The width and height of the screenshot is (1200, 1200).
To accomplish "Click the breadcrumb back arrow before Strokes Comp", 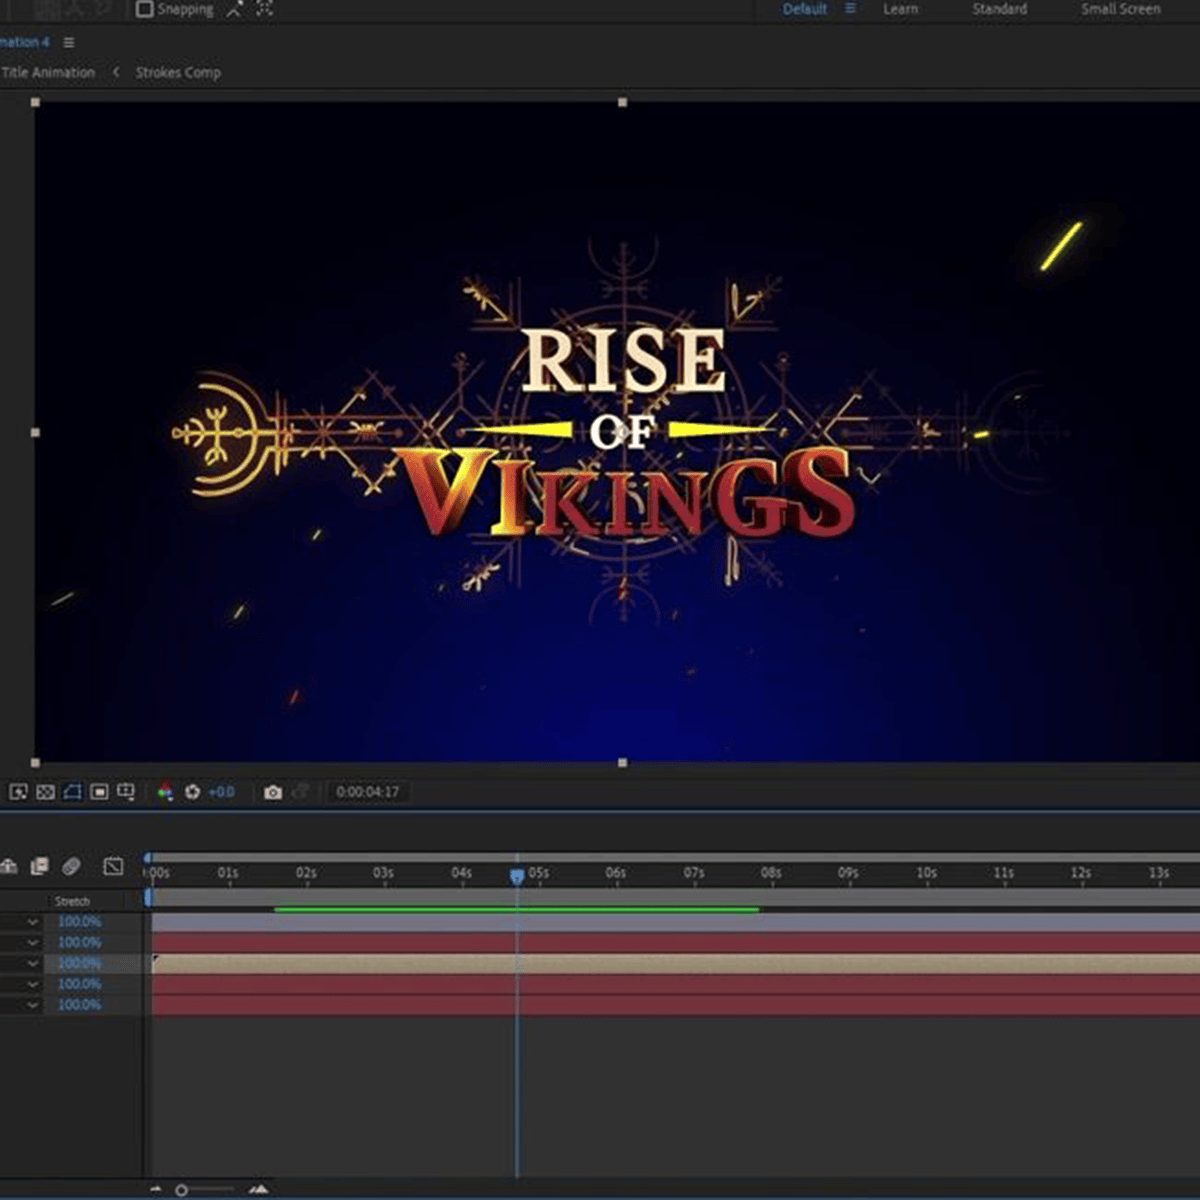I will pos(116,73).
